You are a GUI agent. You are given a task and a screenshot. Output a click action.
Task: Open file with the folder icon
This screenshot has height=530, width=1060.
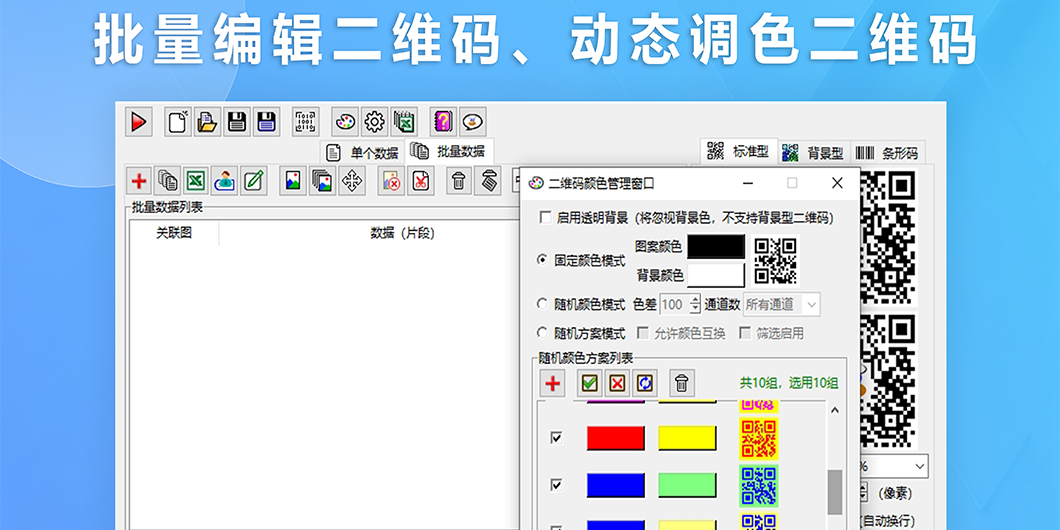(207, 122)
